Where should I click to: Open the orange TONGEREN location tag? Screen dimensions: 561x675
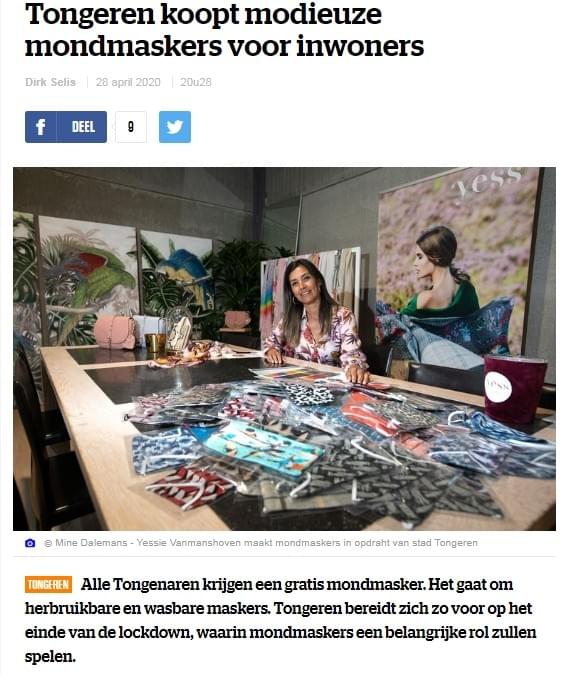48,585
